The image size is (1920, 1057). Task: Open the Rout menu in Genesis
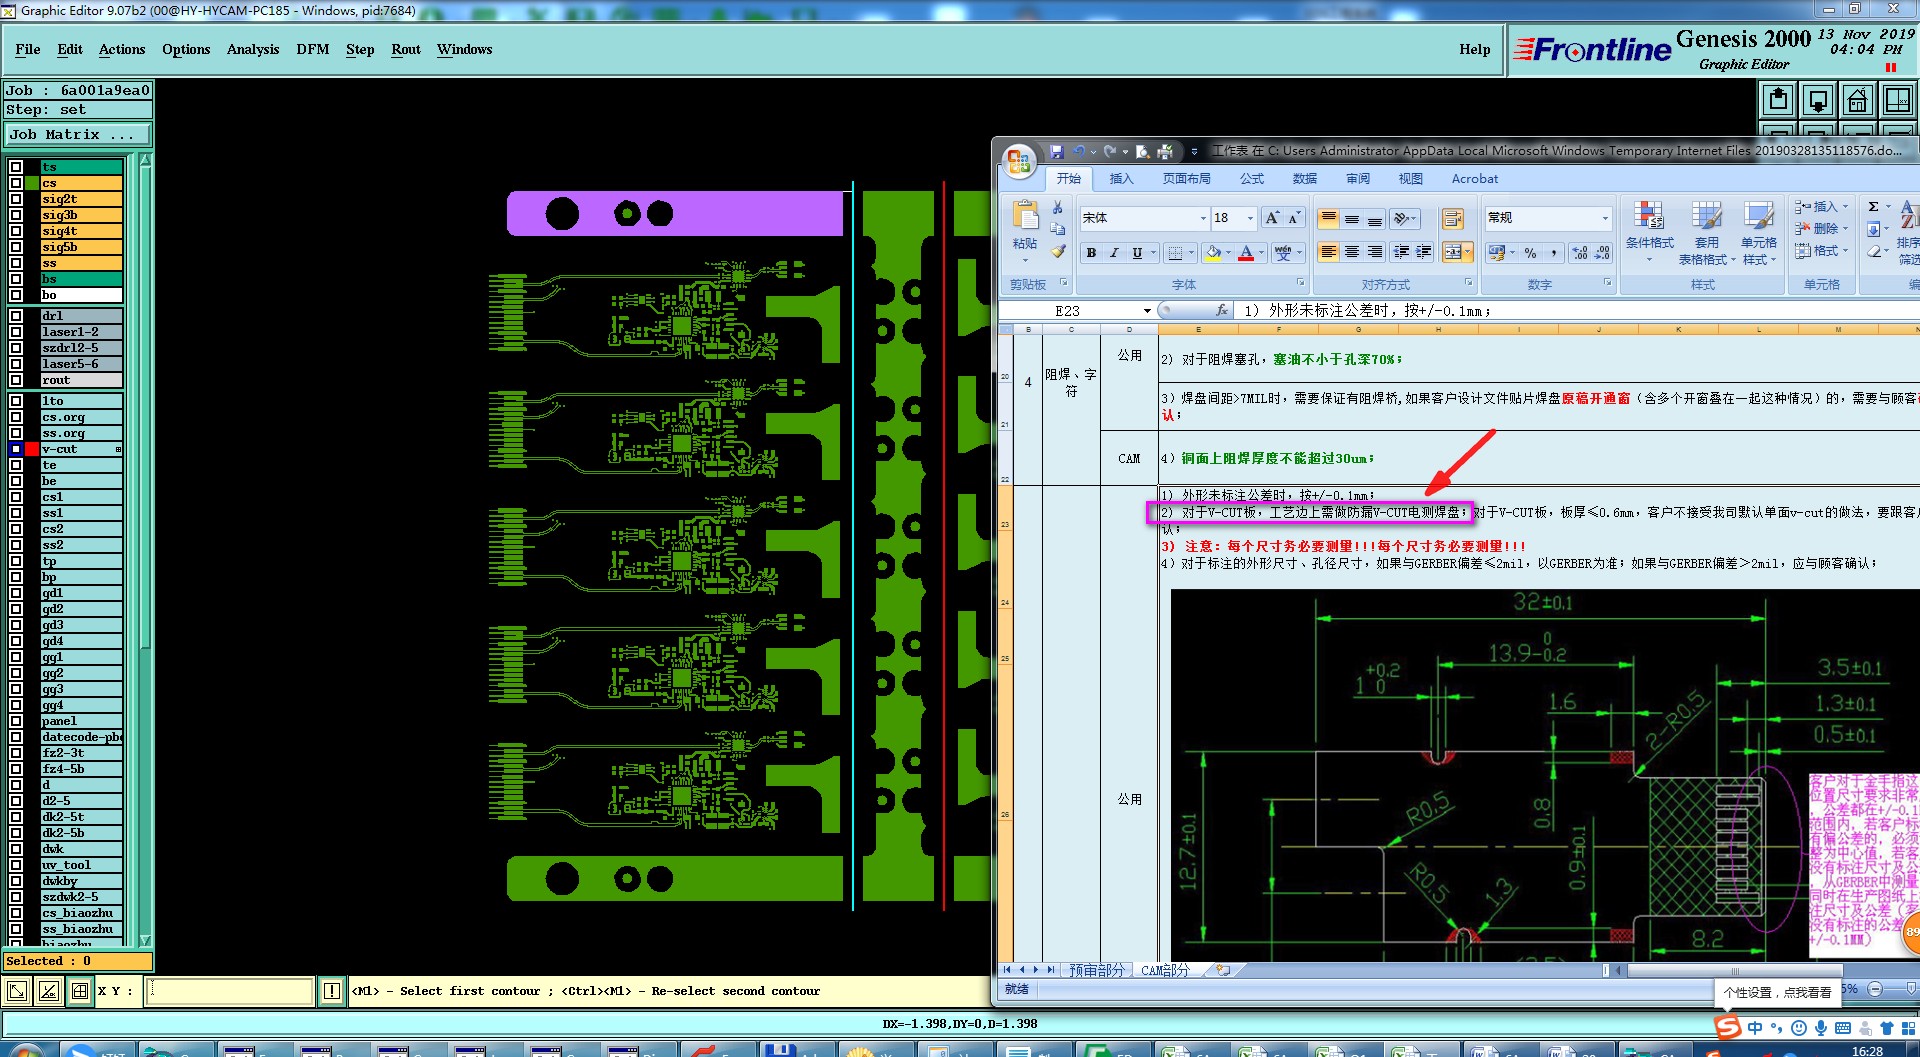tap(406, 49)
